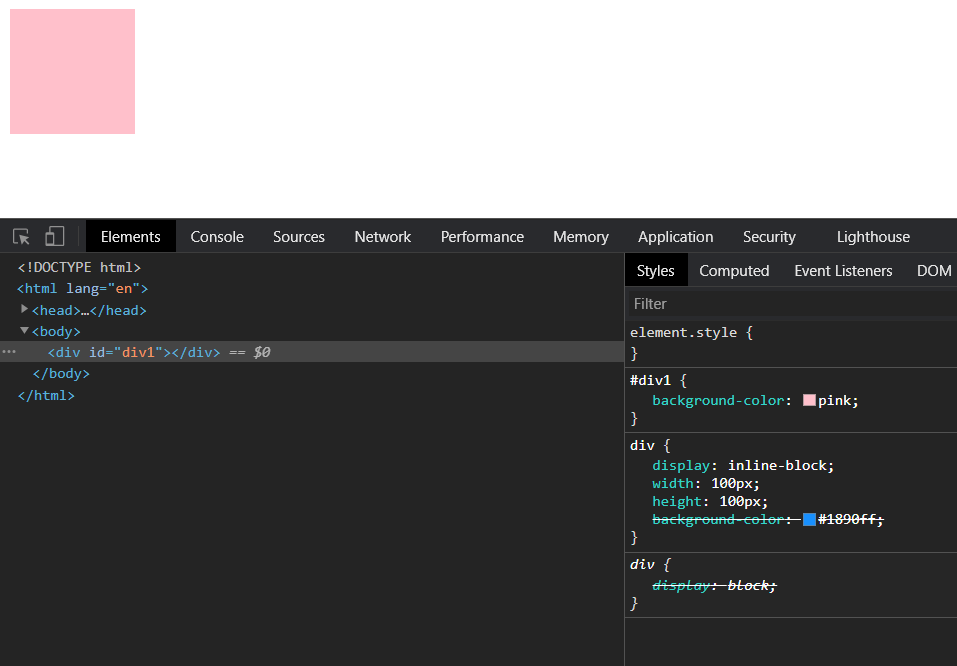Select the div id="div1" element line
The height and width of the screenshot is (666, 957).
click(x=134, y=352)
